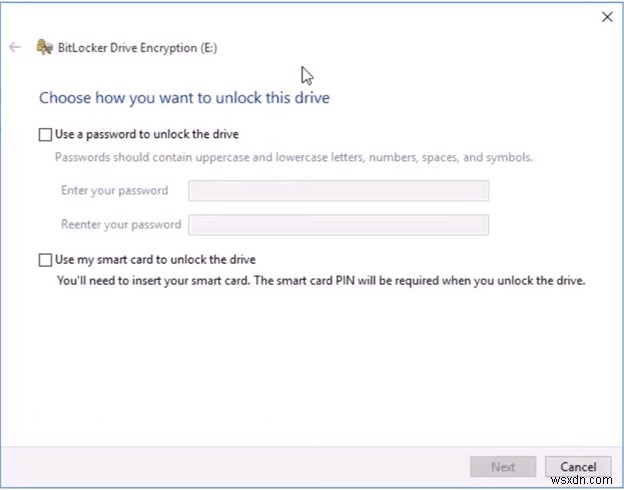Click the 'Choose how you want to unlock' heading

click(184, 98)
